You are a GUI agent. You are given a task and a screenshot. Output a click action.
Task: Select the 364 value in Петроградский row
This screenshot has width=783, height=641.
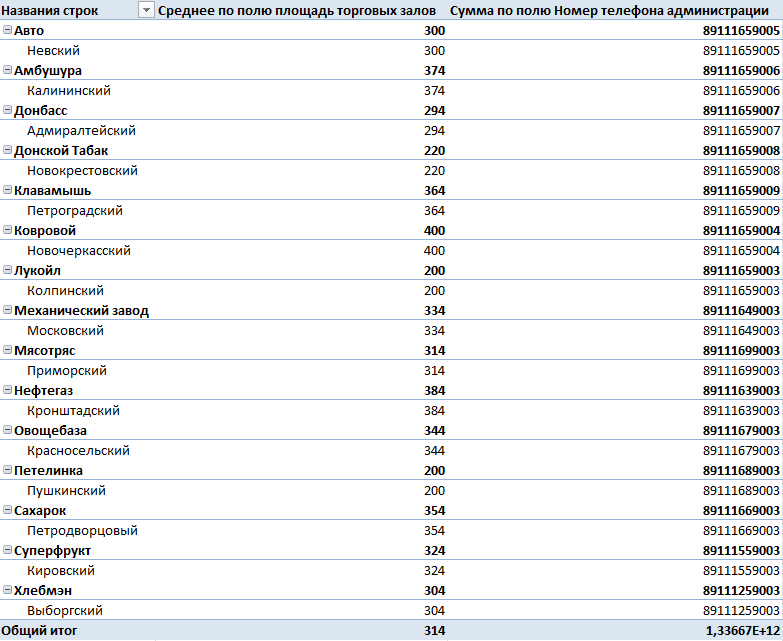(434, 210)
